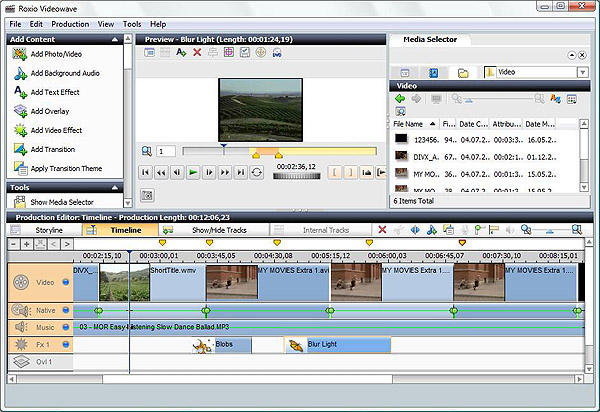Click the Blur Light effect clip icon
600x412 pixels.
pyautogui.click(x=296, y=345)
